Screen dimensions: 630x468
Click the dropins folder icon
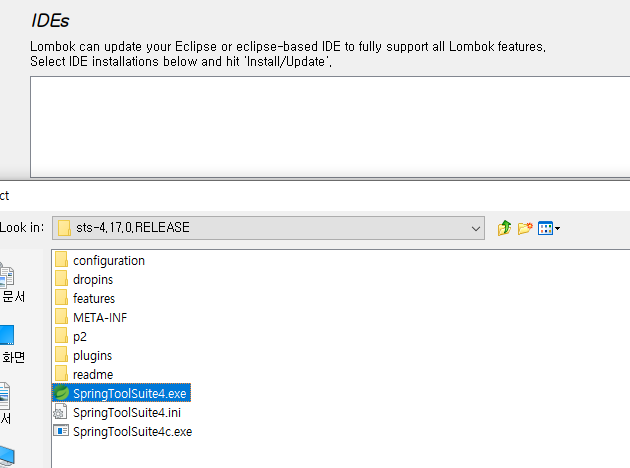61,278
